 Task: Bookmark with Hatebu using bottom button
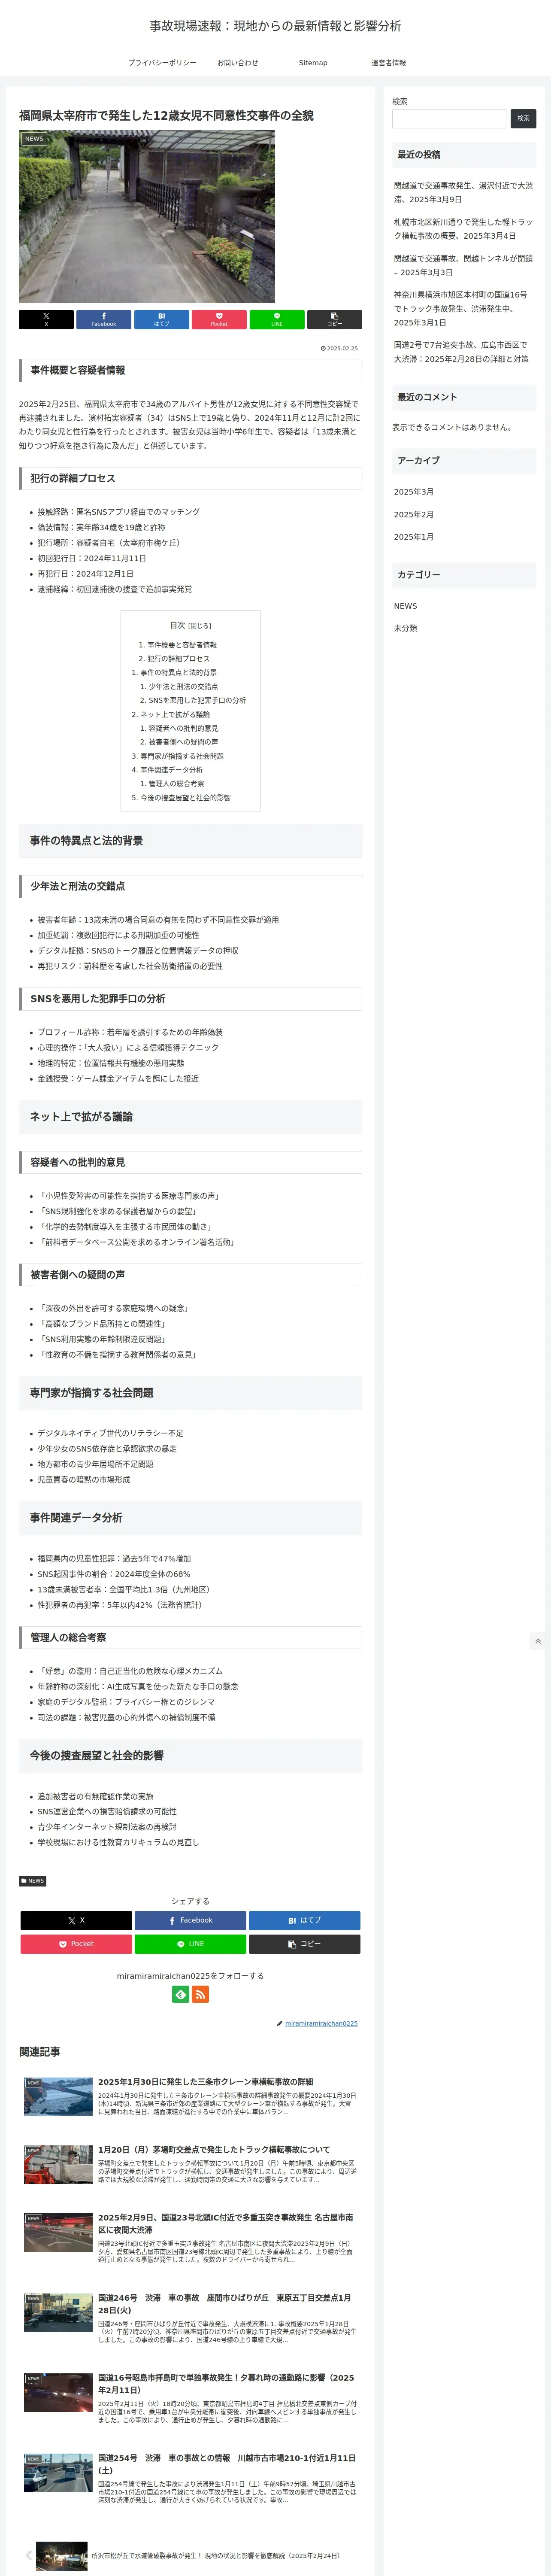[x=304, y=1920]
